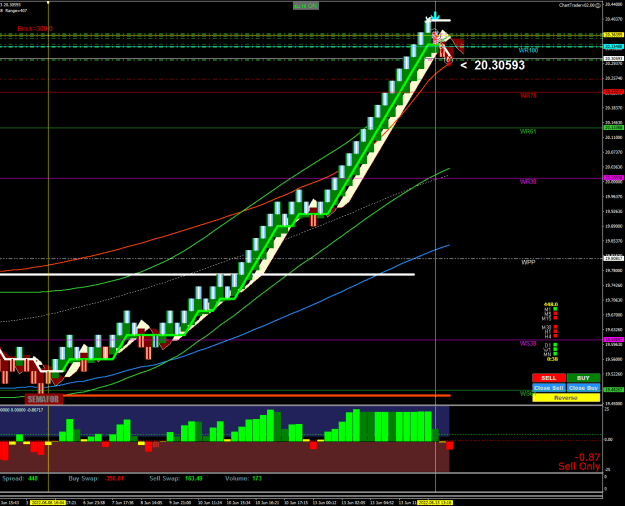Select the WR78 pivot level label
Viewport: 625px width, 506px height.
(528, 95)
